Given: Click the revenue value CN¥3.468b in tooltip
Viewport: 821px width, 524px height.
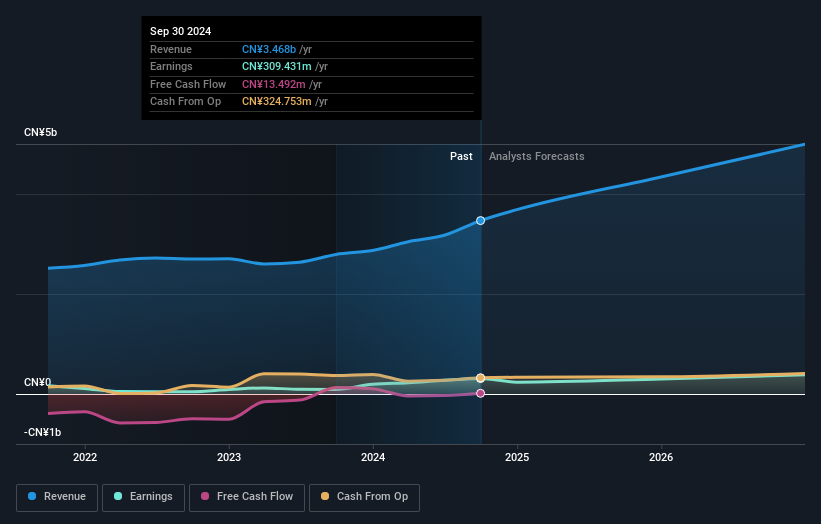Looking at the screenshot, I should pos(269,49).
